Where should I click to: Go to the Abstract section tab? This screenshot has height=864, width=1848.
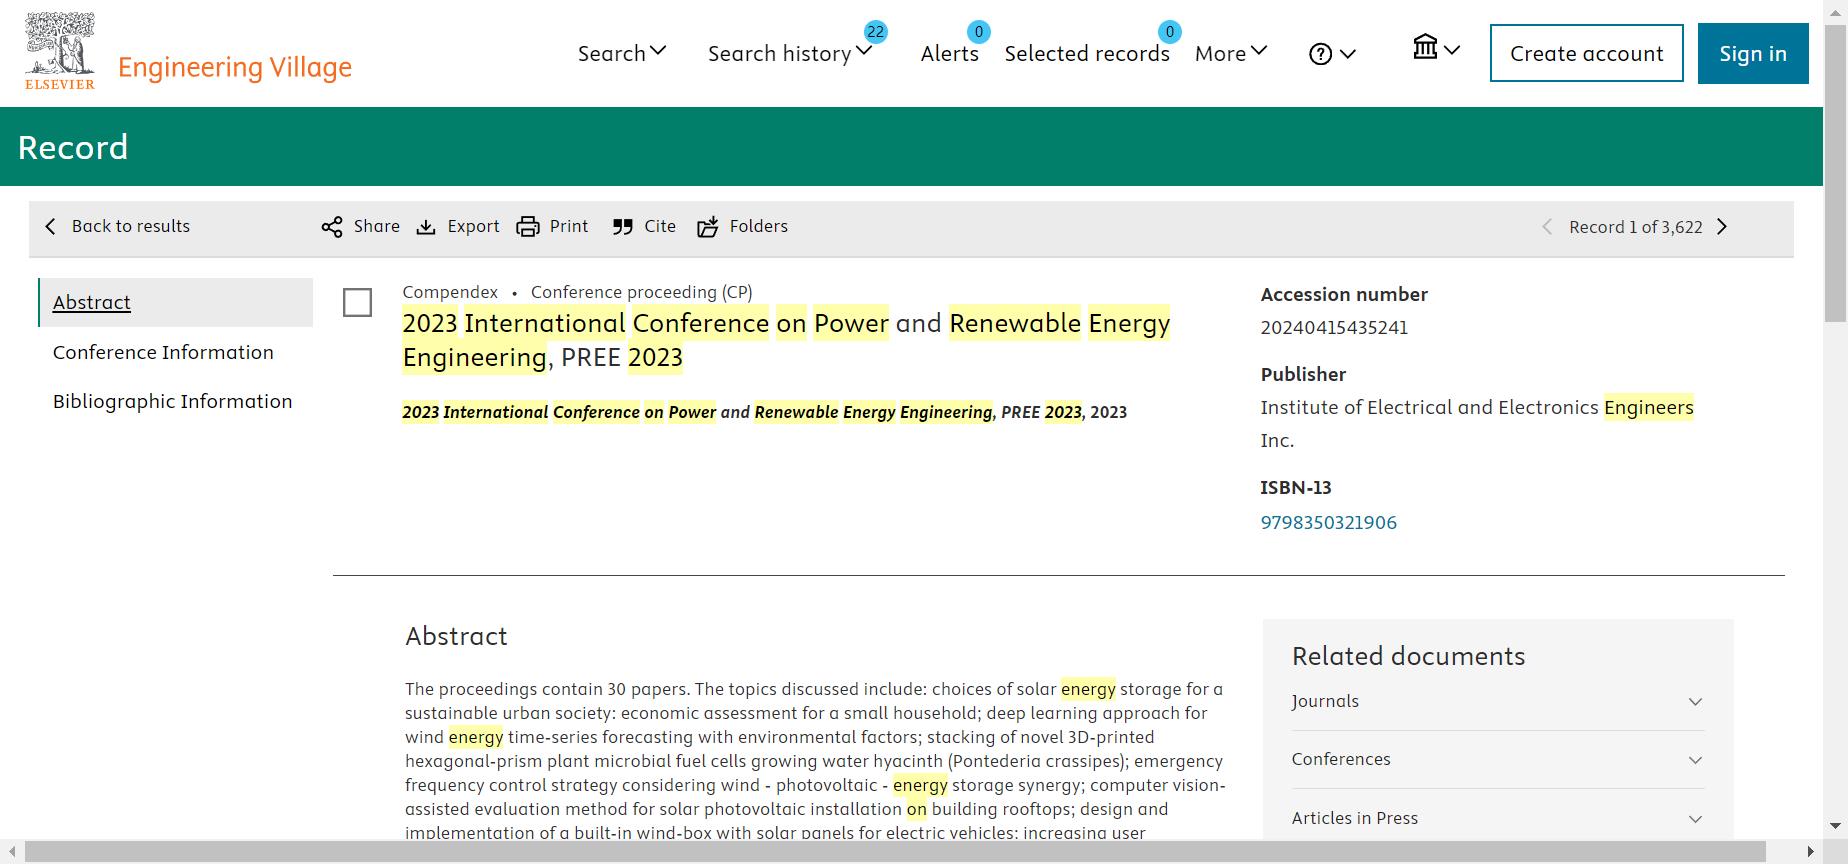click(175, 302)
